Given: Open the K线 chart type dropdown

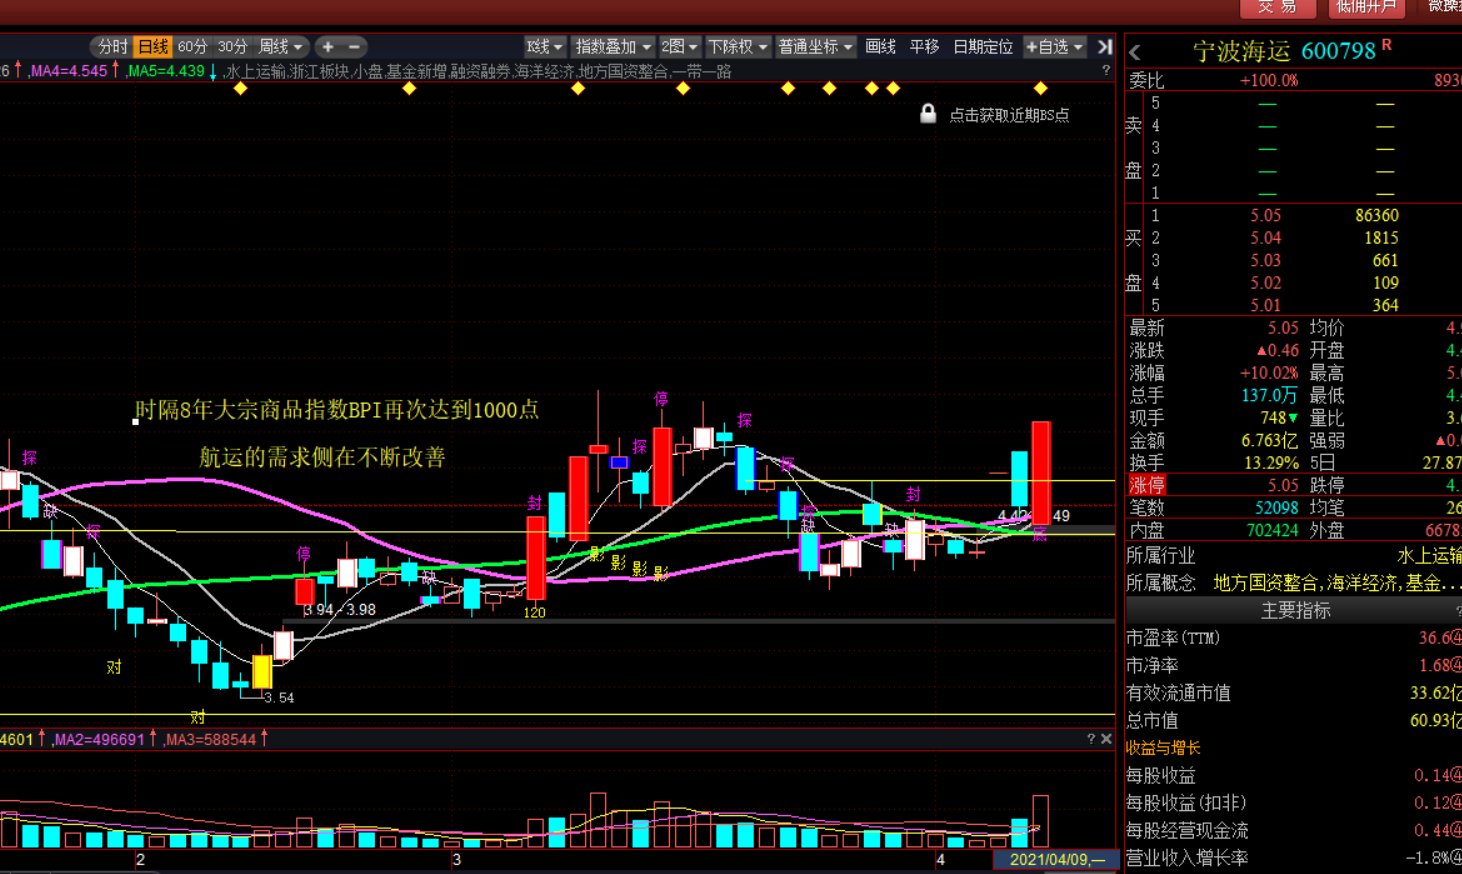Looking at the screenshot, I should (x=545, y=47).
